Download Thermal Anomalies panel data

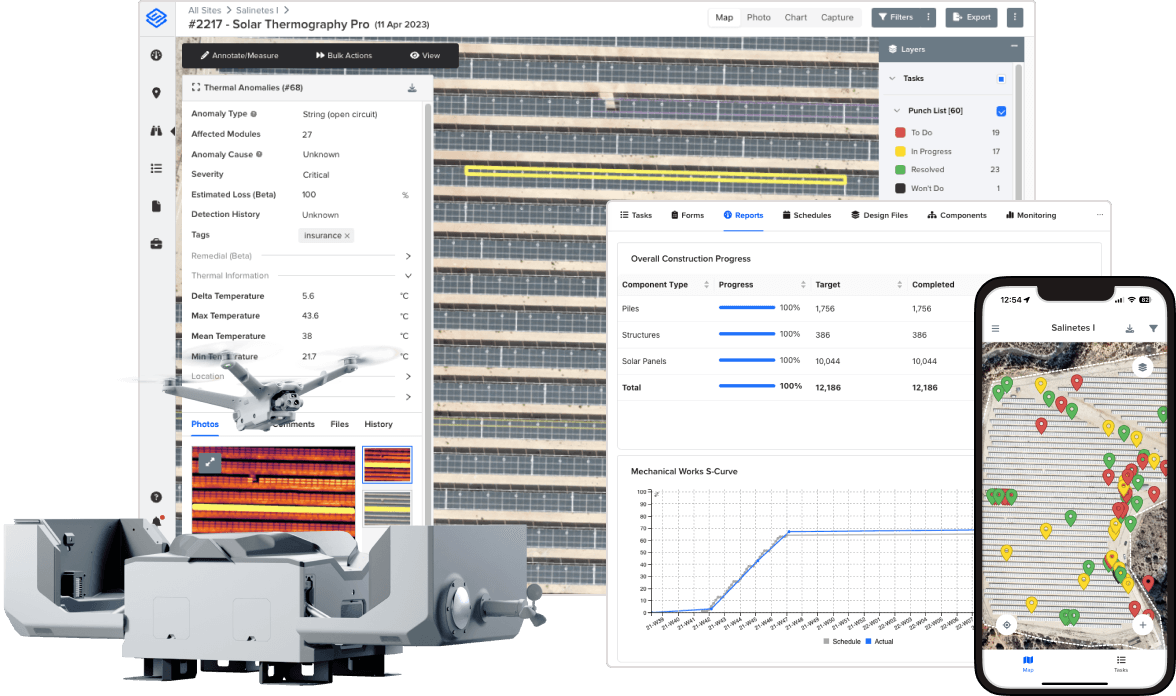pyautogui.click(x=412, y=88)
